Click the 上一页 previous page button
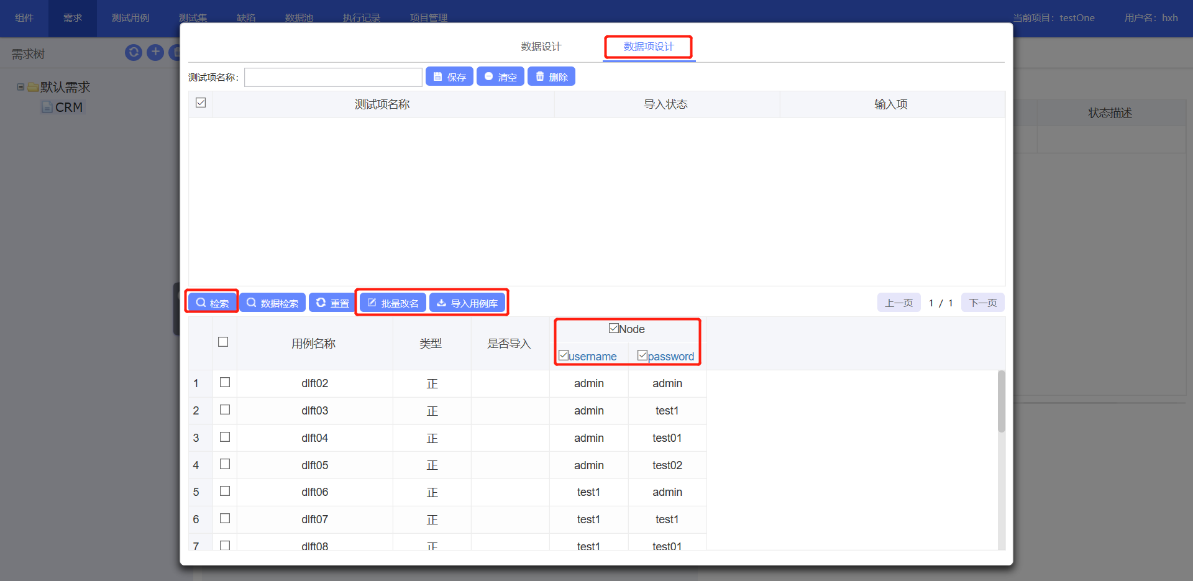The height and width of the screenshot is (581, 1193). (898, 303)
